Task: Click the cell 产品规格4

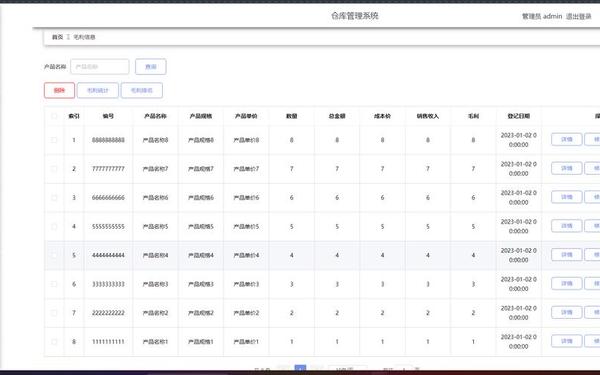Action: (x=201, y=255)
